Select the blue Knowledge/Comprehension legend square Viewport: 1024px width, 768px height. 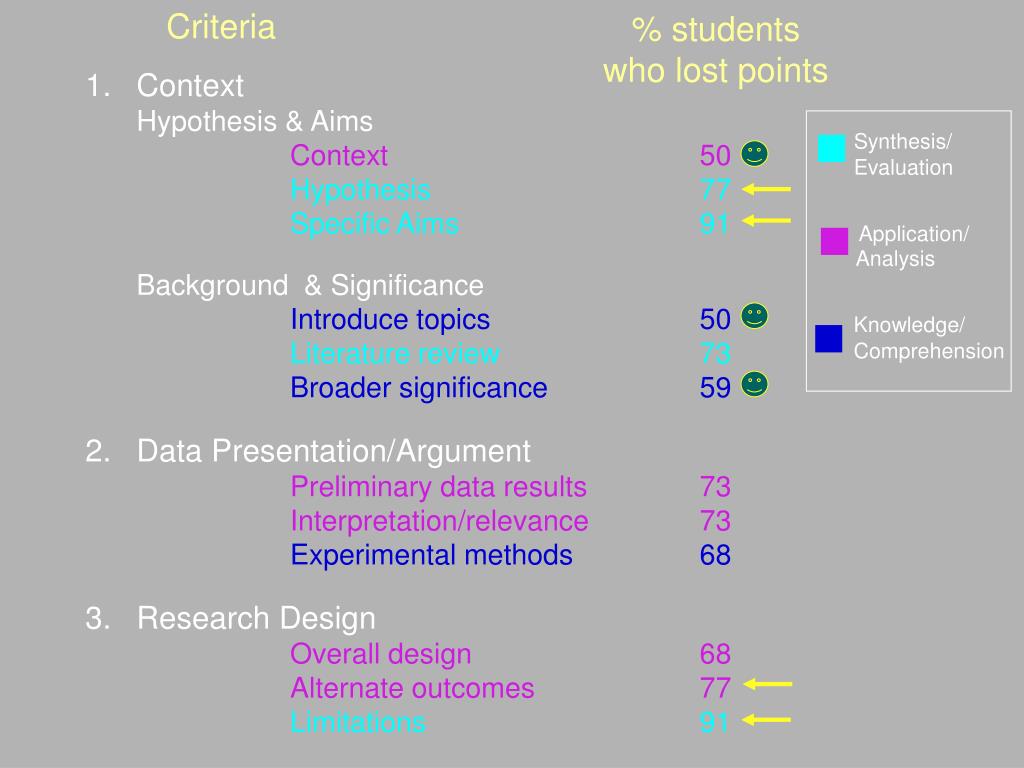point(829,338)
